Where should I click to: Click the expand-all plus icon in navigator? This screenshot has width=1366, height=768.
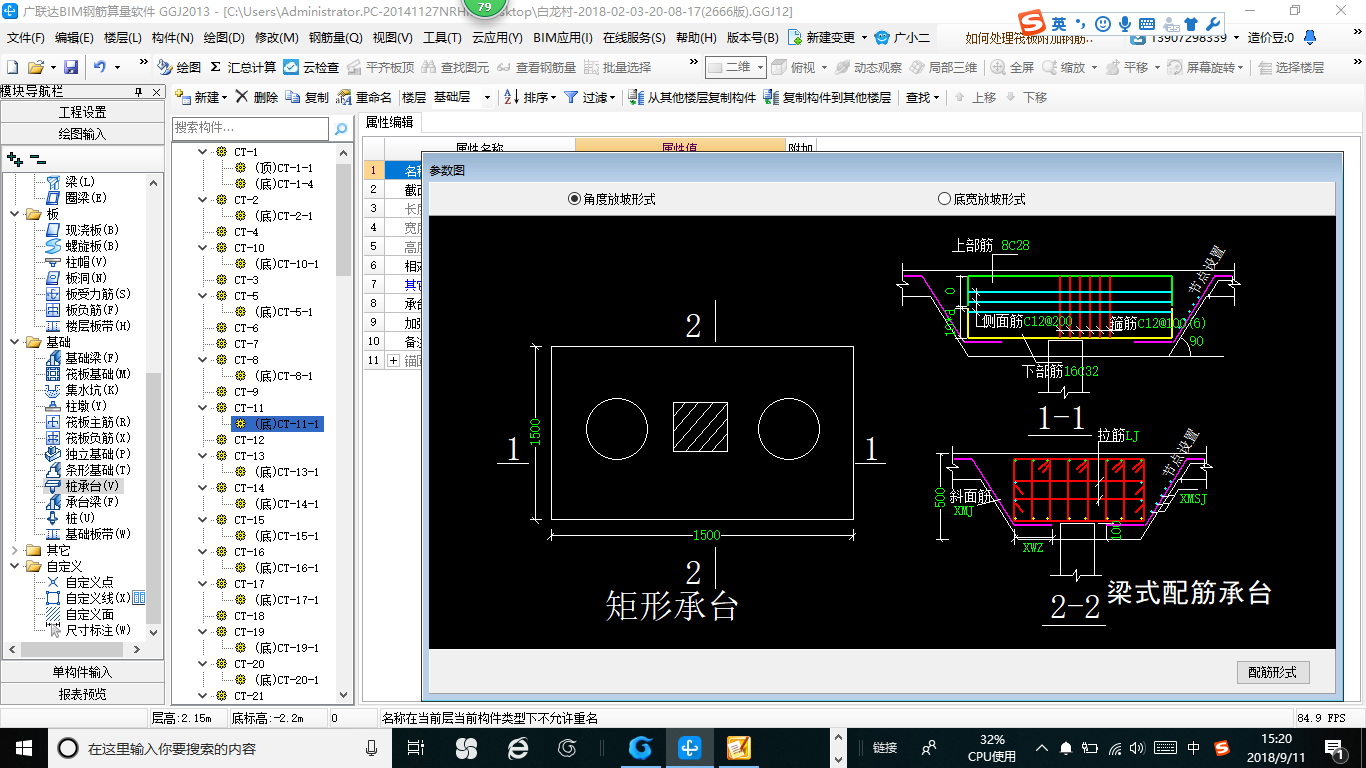[x=14, y=158]
